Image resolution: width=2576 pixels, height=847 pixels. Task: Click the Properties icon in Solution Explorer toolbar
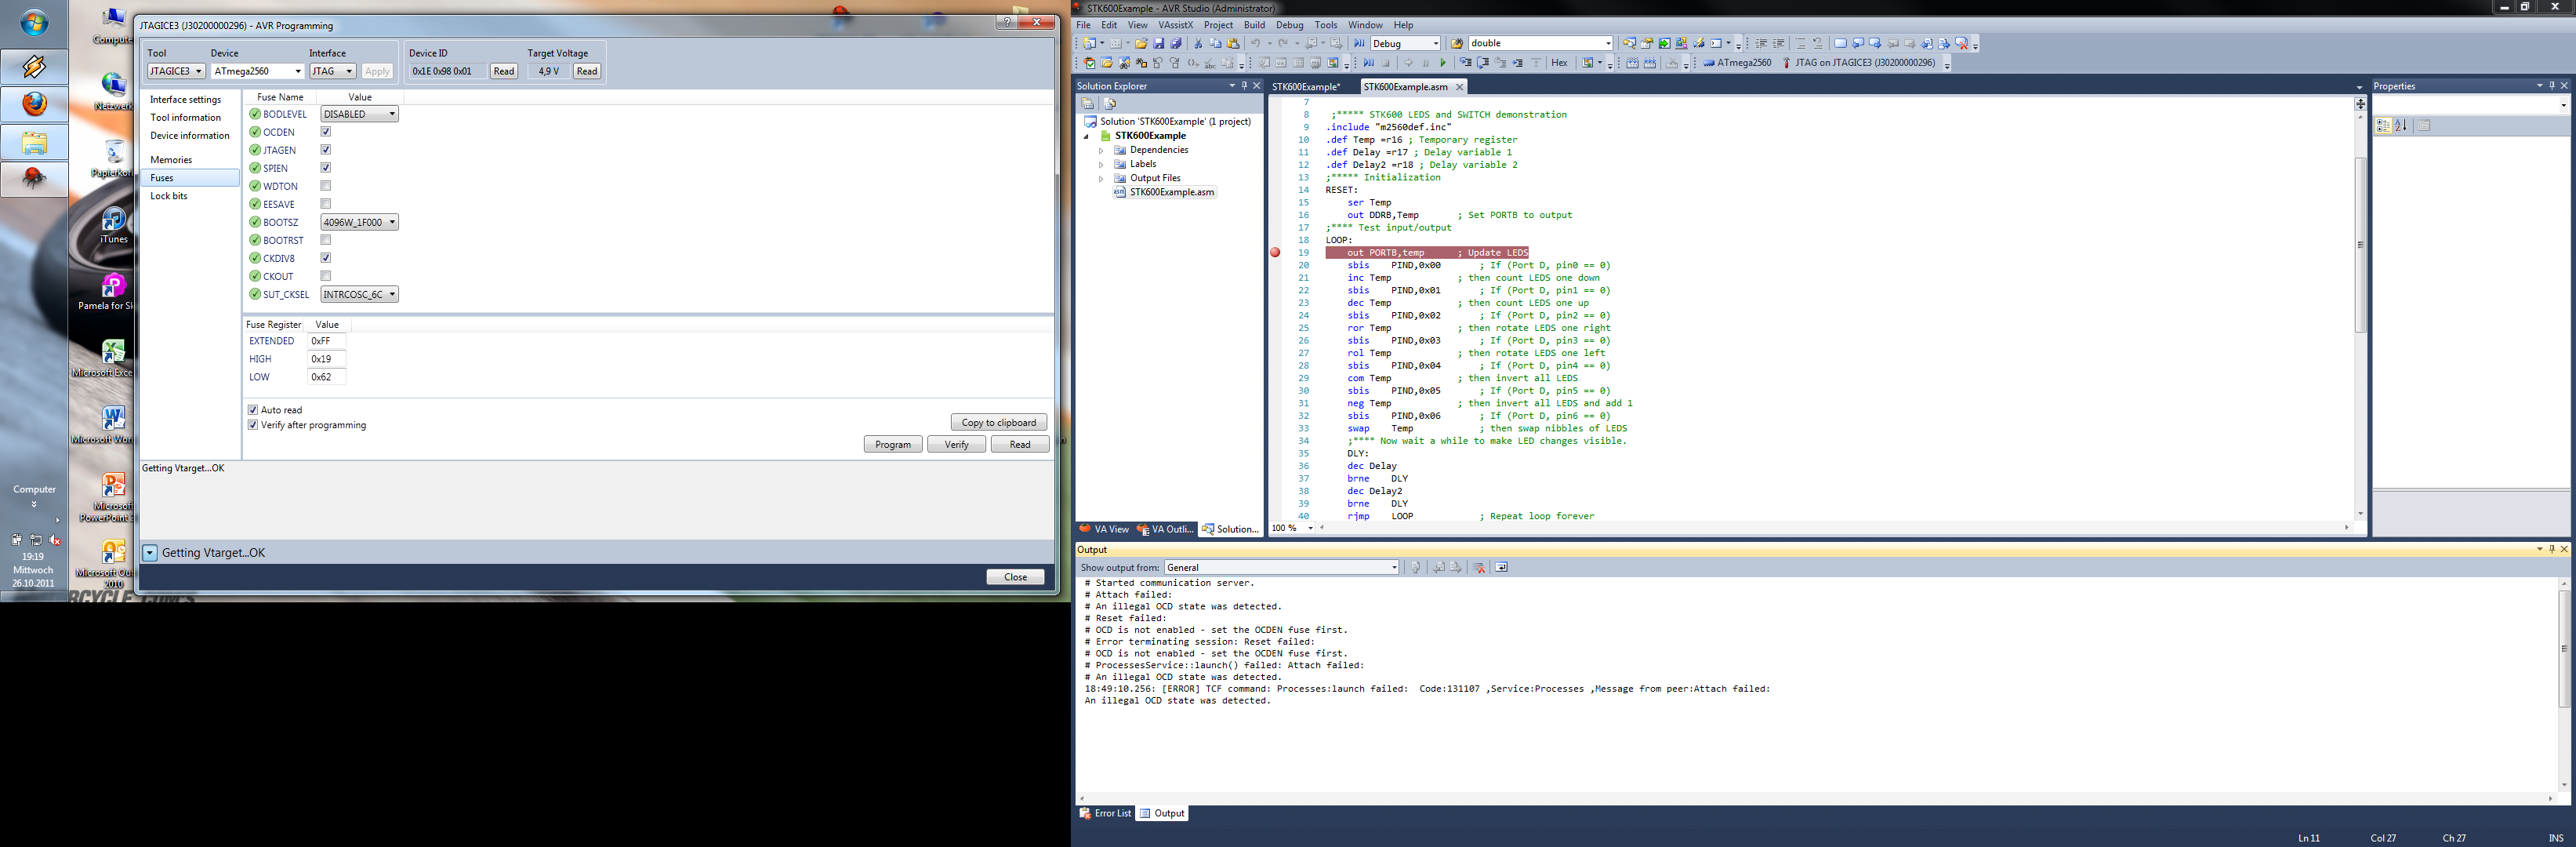coord(1087,103)
